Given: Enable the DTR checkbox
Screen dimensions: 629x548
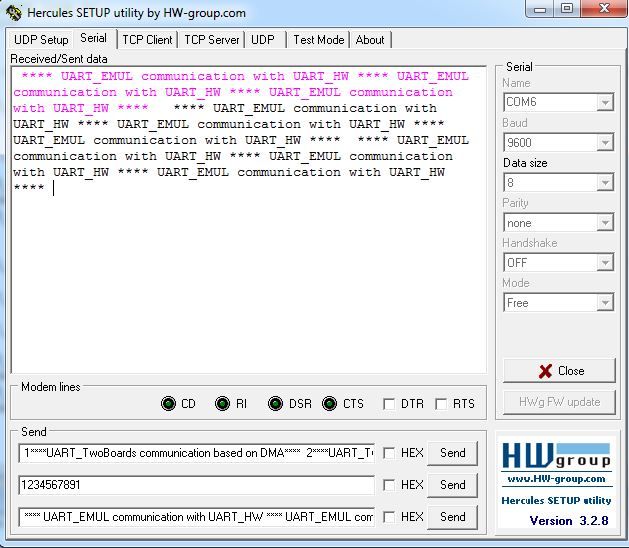Looking at the screenshot, I should (x=389, y=404).
